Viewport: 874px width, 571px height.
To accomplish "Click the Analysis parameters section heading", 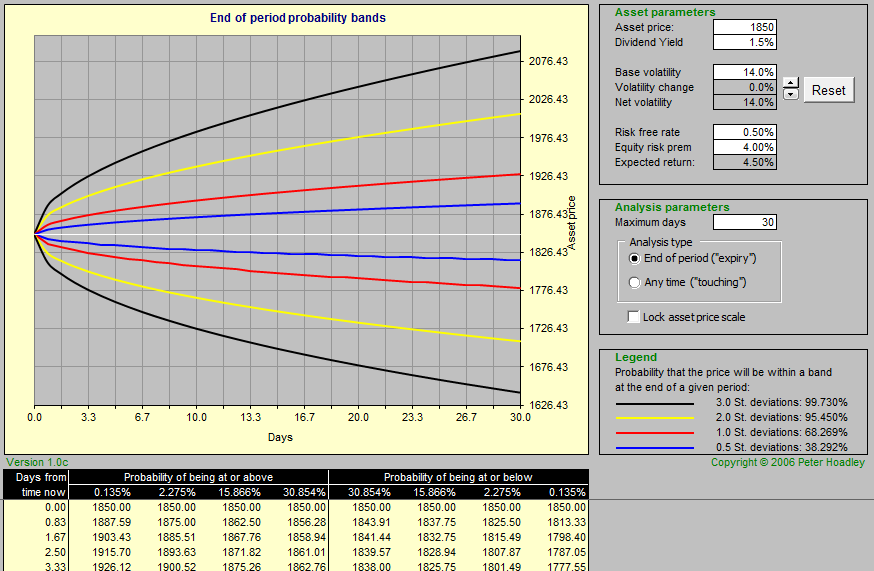I will (x=672, y=207).
